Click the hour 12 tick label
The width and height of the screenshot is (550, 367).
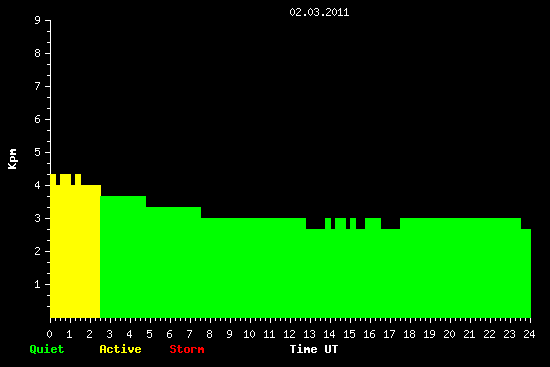pyautogui.click(x=289, y=334)
